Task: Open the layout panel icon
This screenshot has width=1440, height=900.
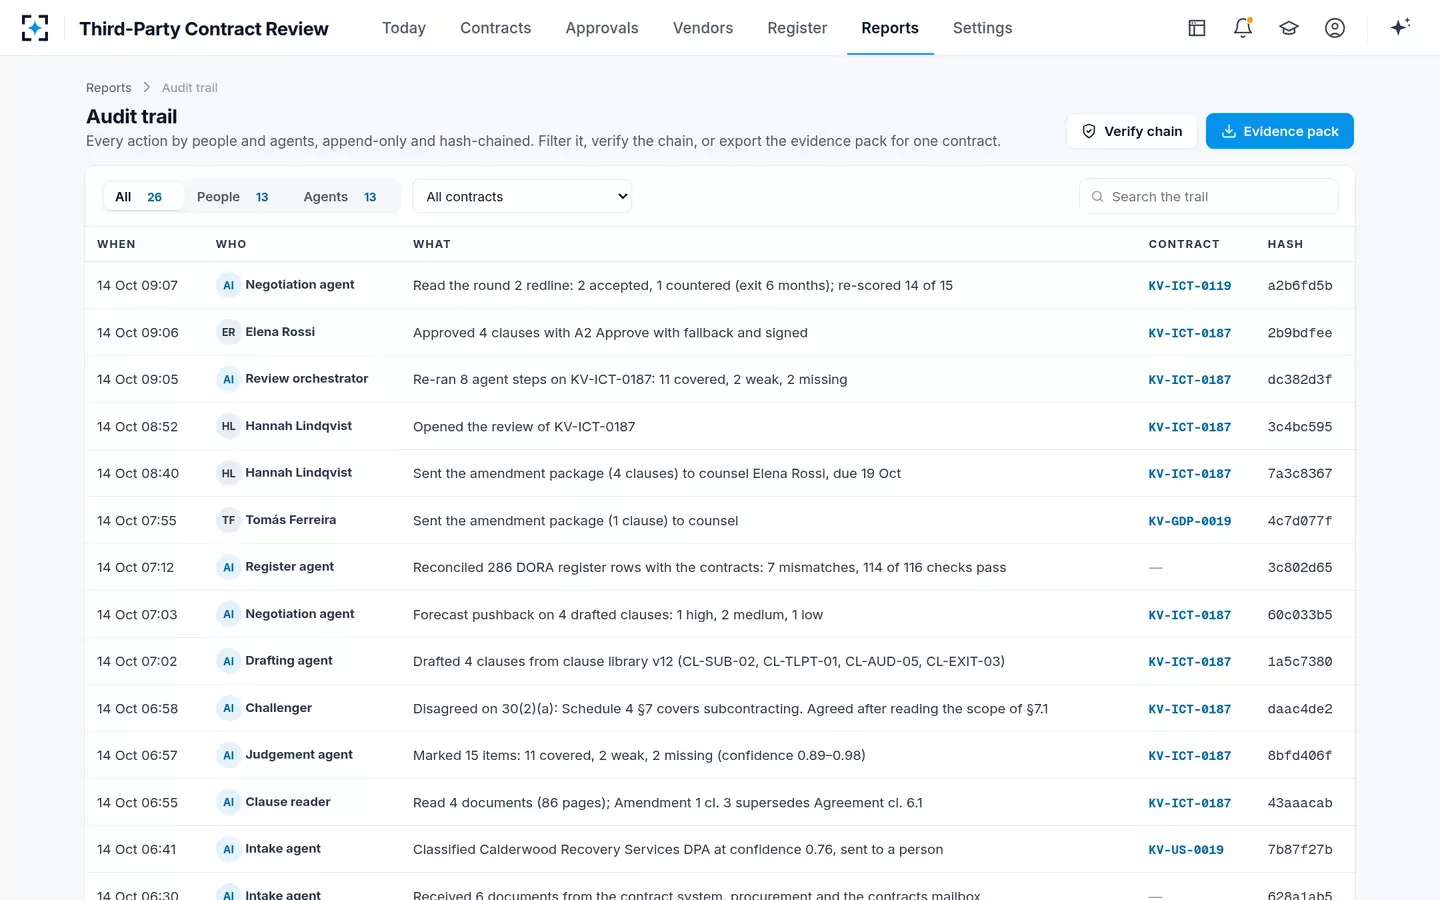Action: click(1197, 28)
